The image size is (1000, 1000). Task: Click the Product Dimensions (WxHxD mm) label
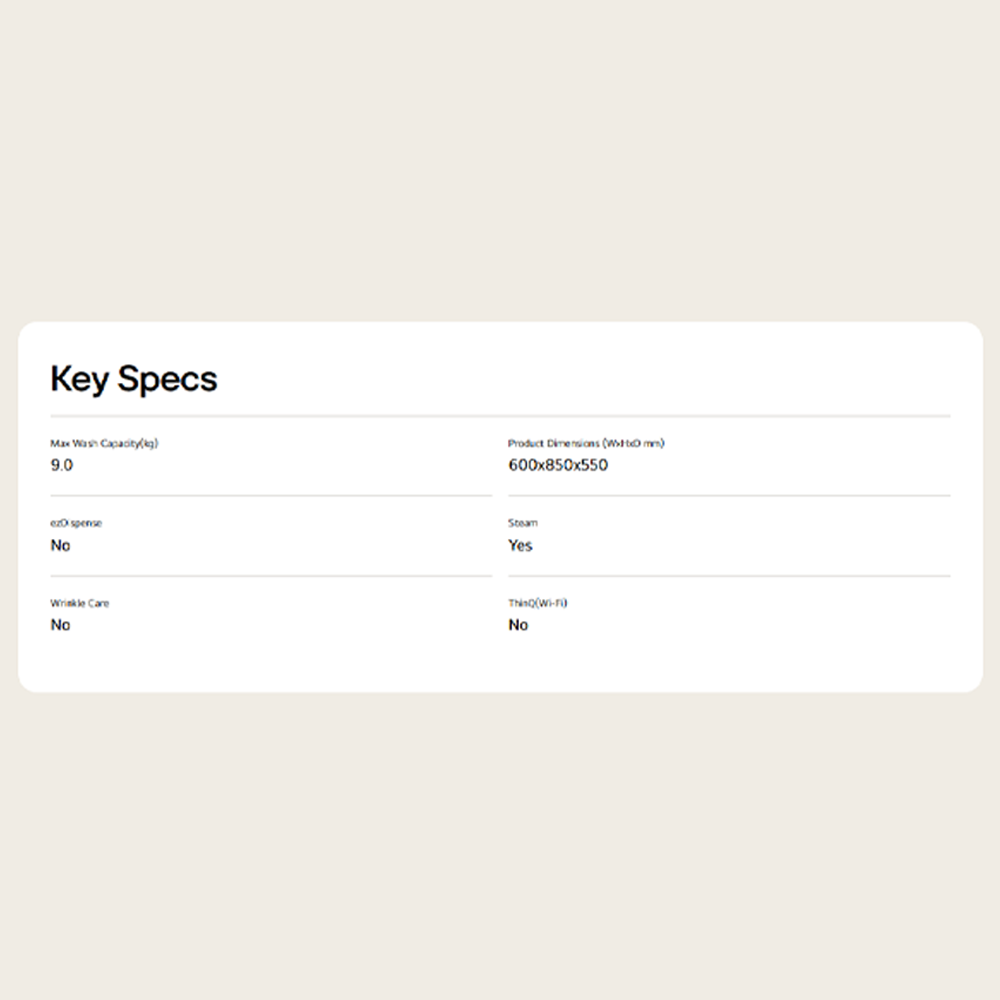[x=585, y=443]
